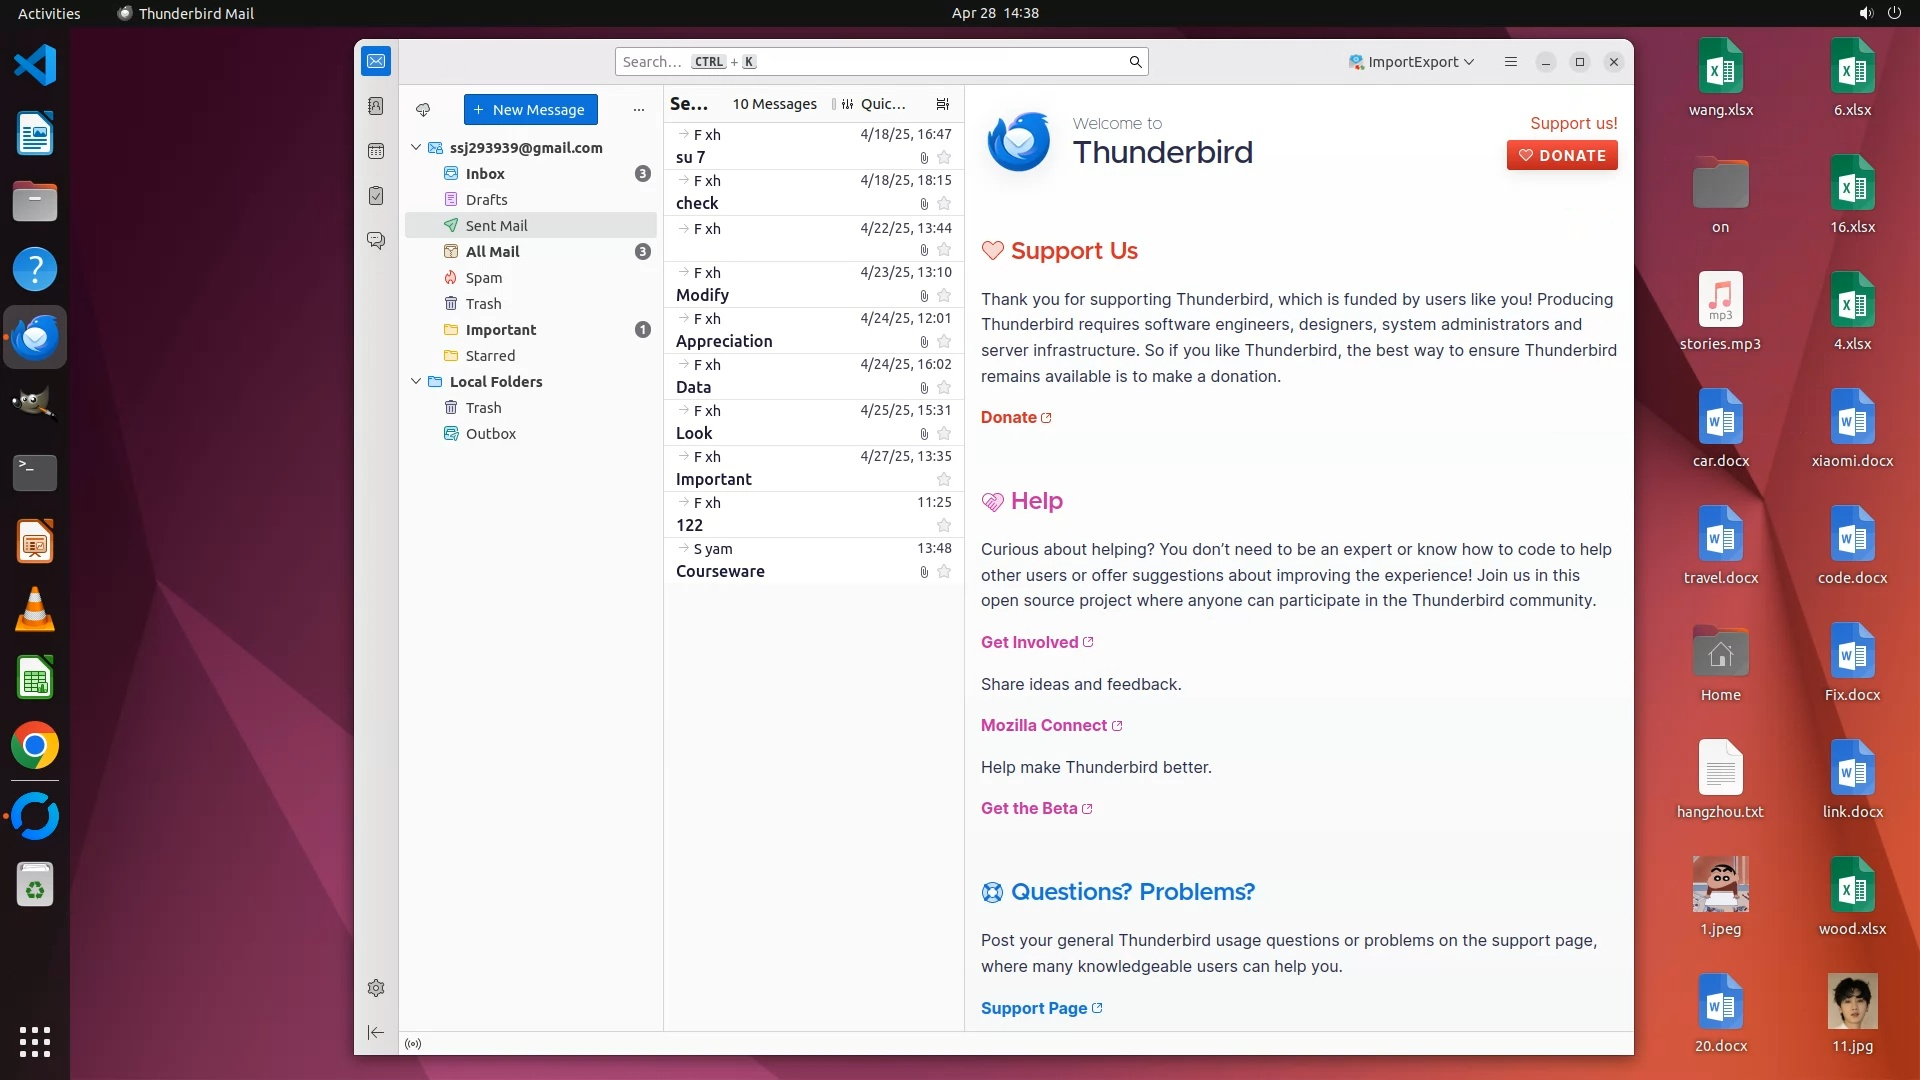1920x1080 pixels.
Task: Collapse the spaces toolbar arrow icon
Action: click(x=376, y=1032)
